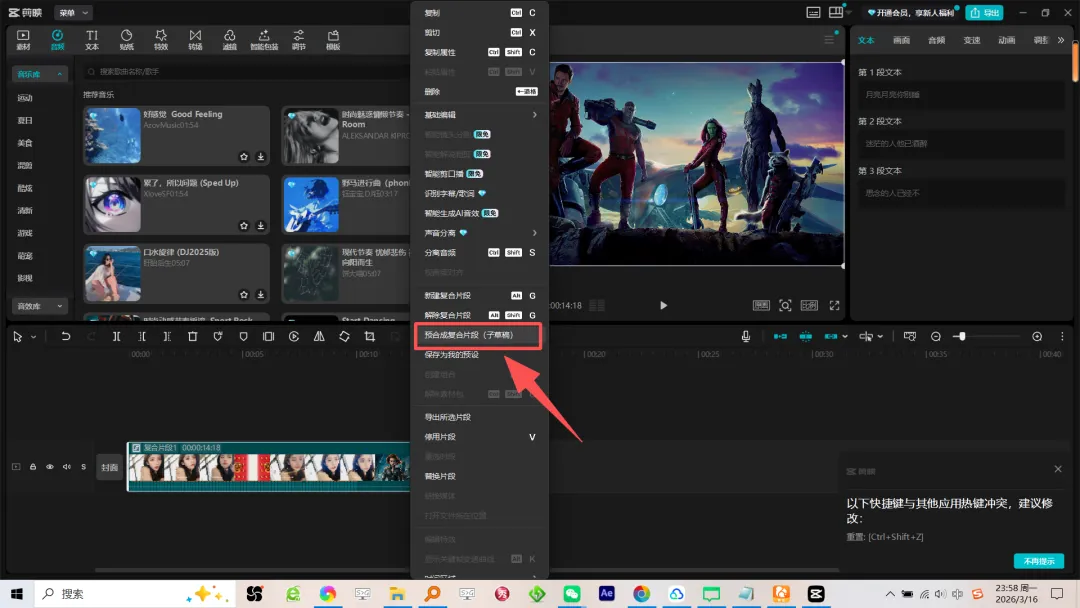This screenshot has height=608, width=1080.
Task: Expand more property tabs with double chevron
Action: (1061, 40)
